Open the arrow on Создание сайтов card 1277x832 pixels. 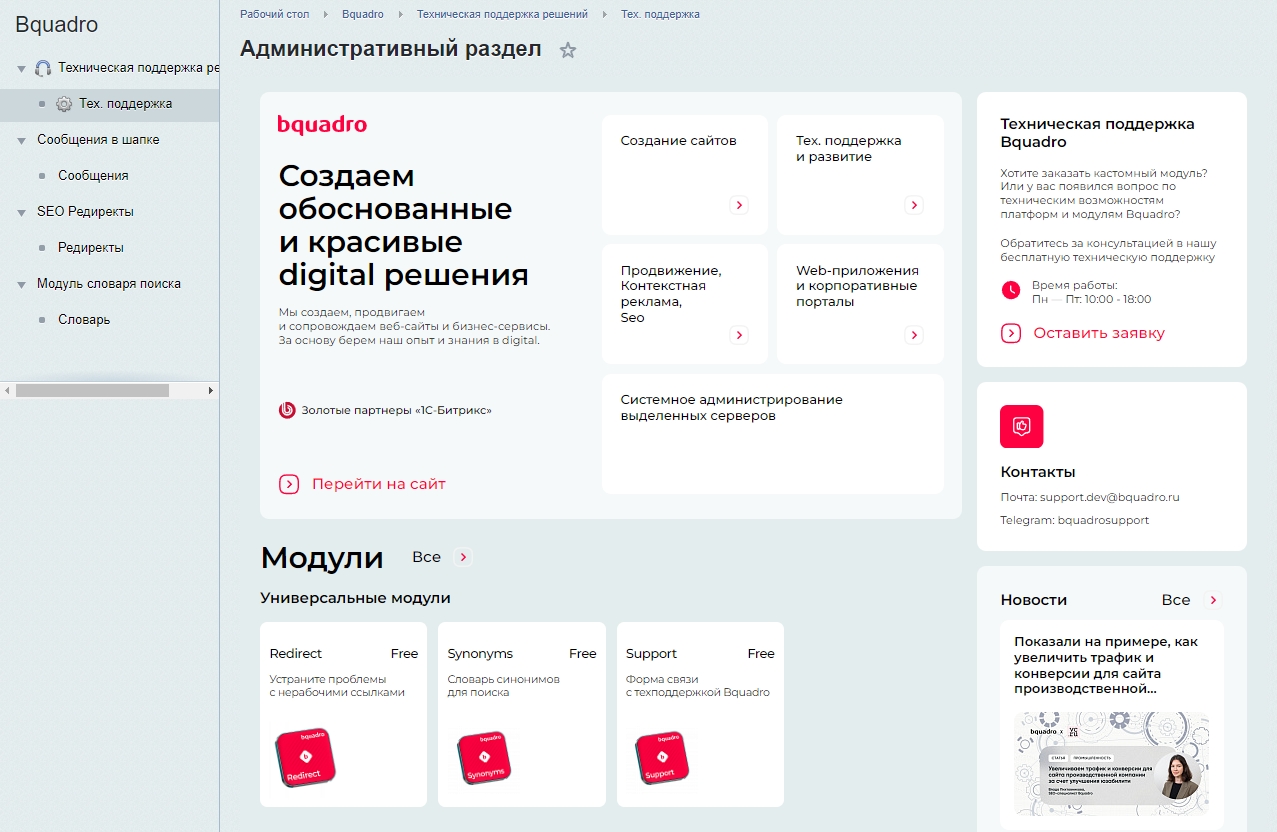pos(739,205)
